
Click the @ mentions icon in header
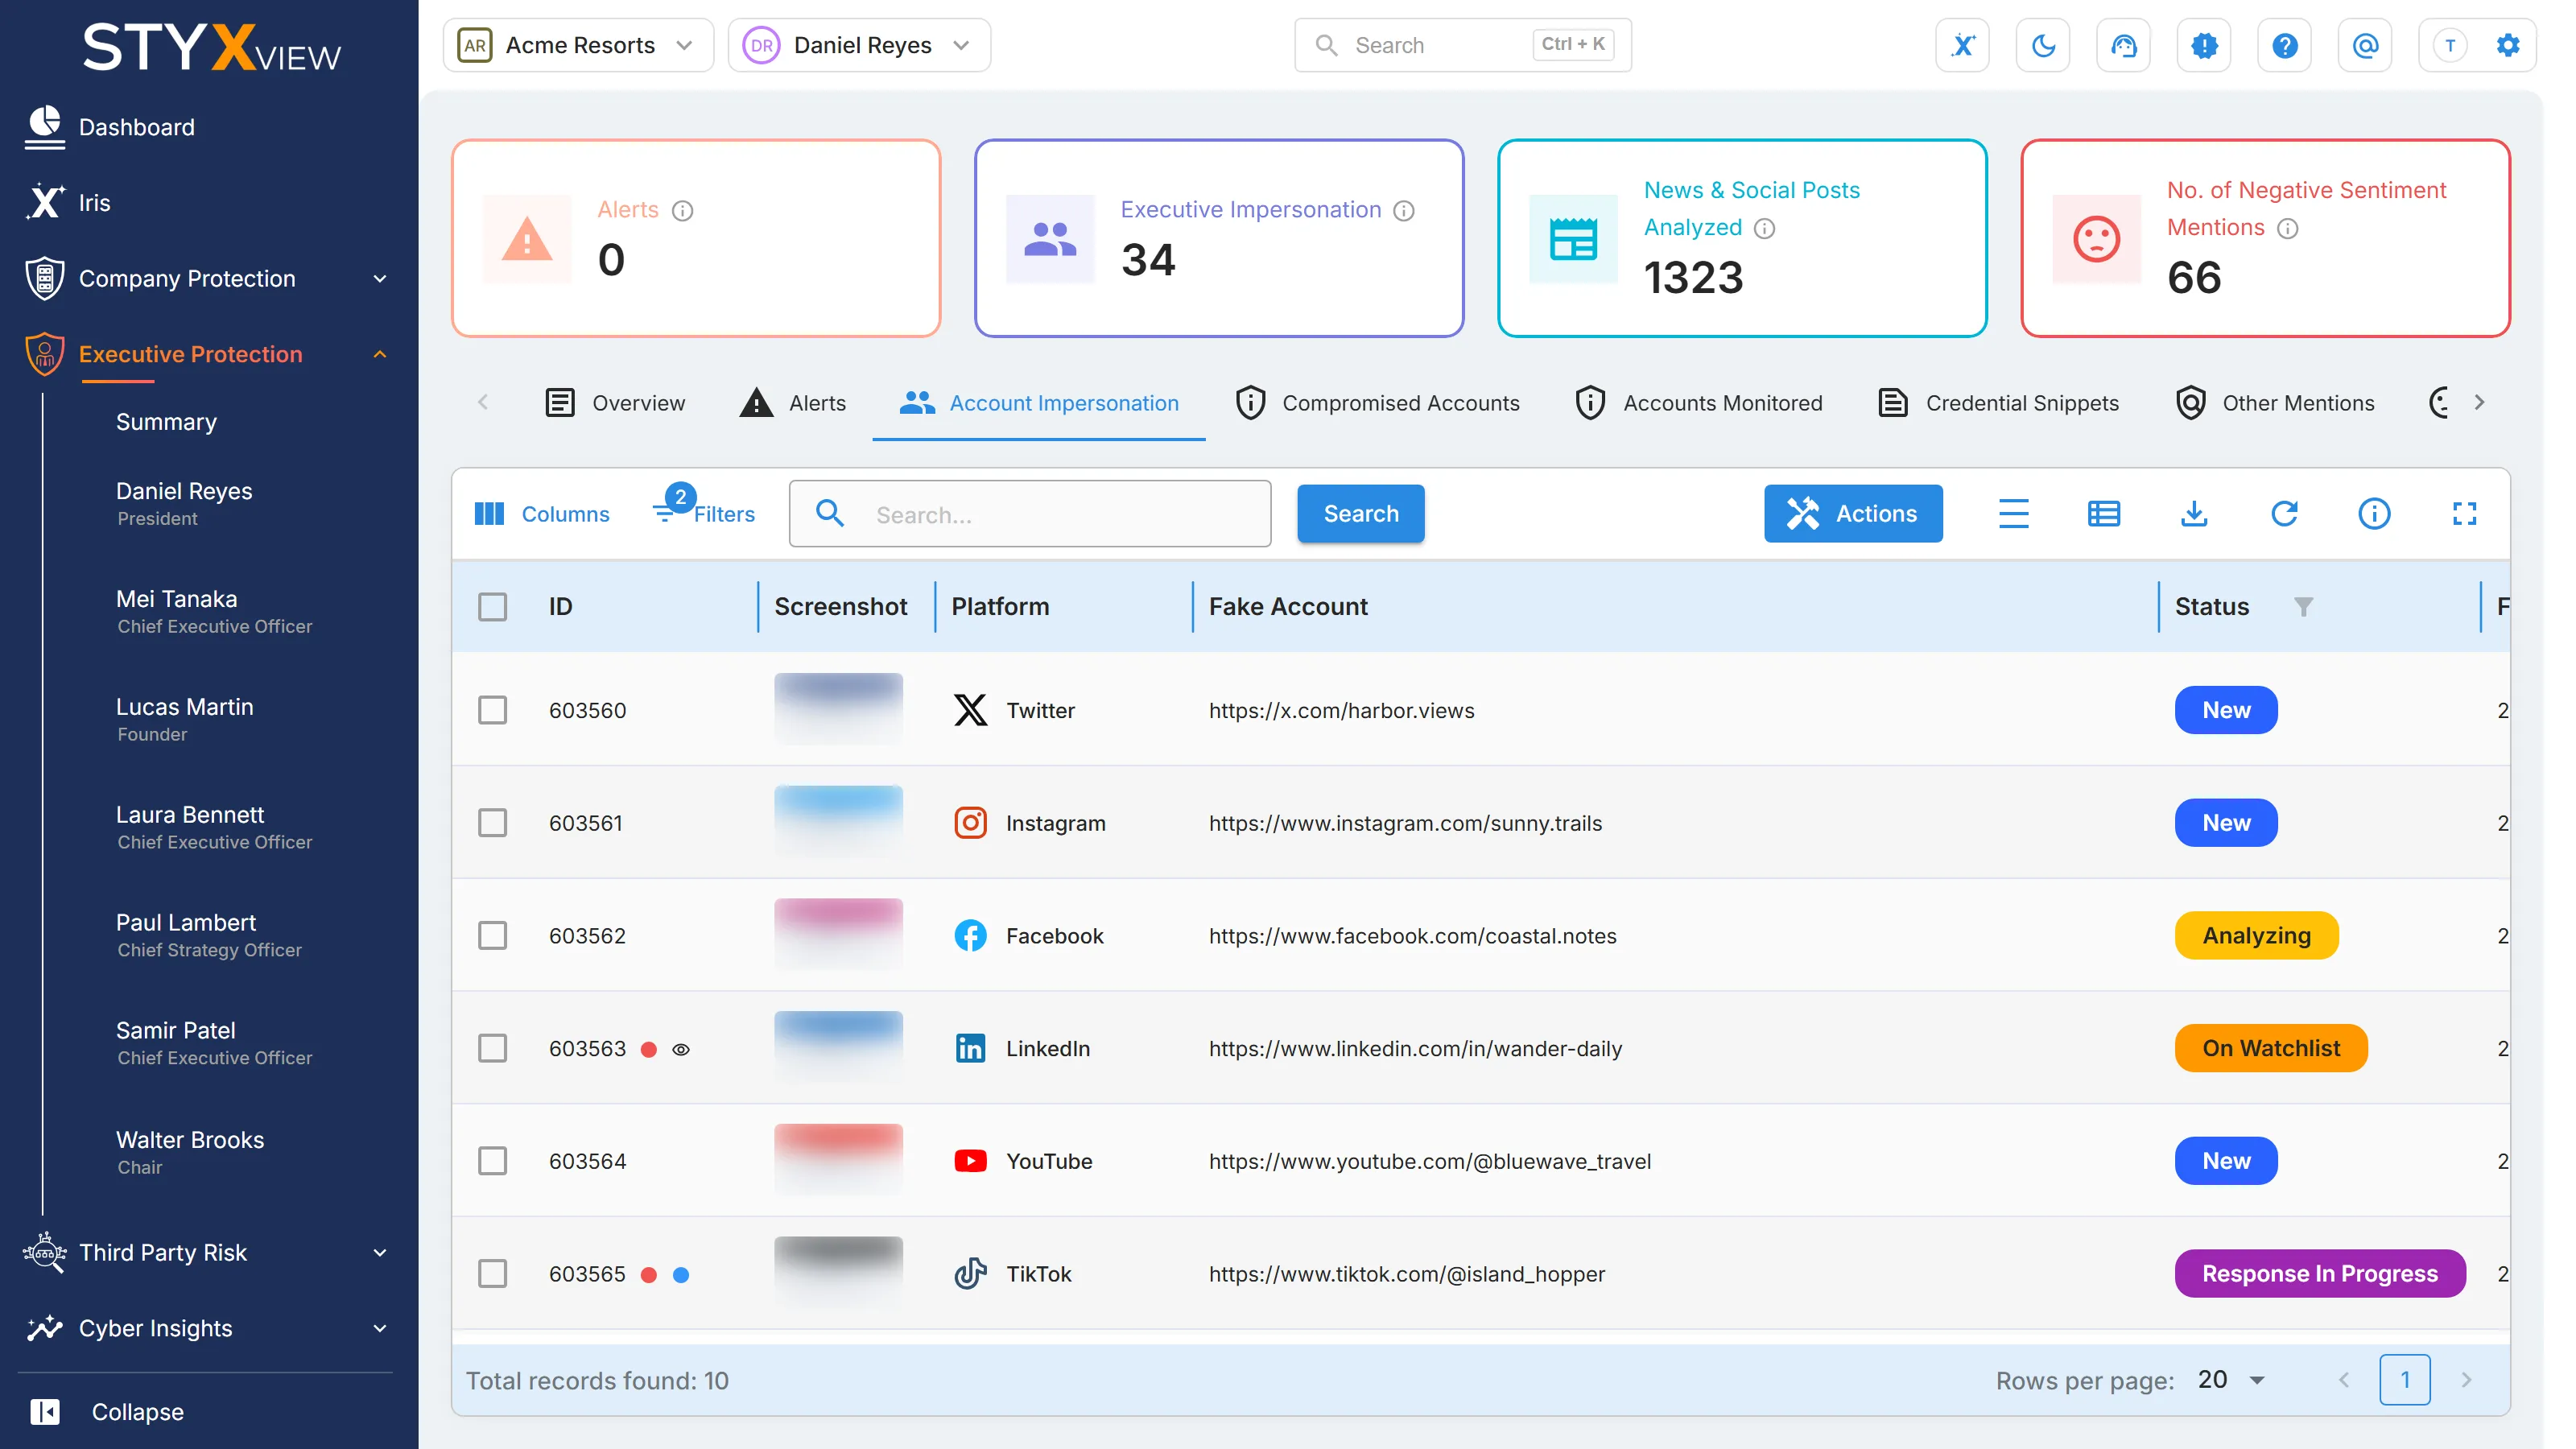2365,45
